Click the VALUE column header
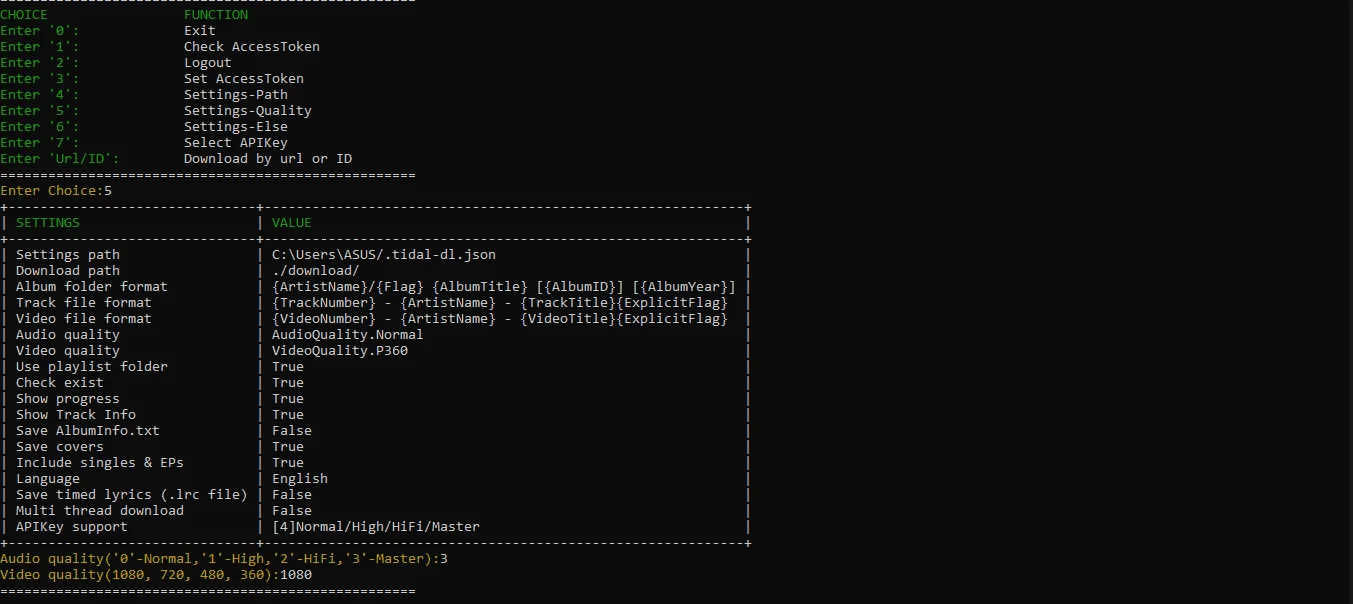 pos(292,223)
